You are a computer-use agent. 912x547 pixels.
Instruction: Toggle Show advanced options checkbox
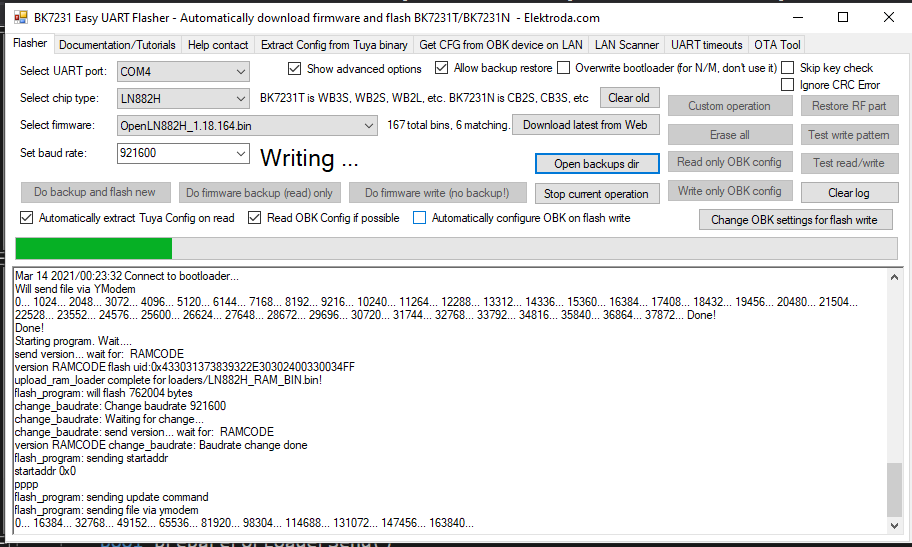tap(294, 69)
